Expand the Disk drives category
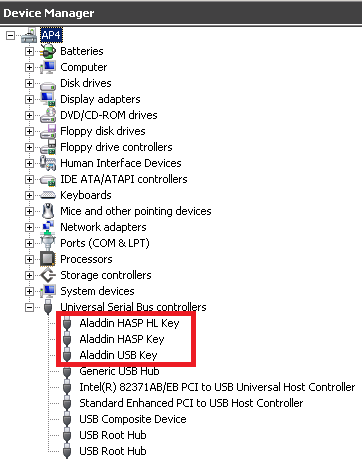 (29, 83)
